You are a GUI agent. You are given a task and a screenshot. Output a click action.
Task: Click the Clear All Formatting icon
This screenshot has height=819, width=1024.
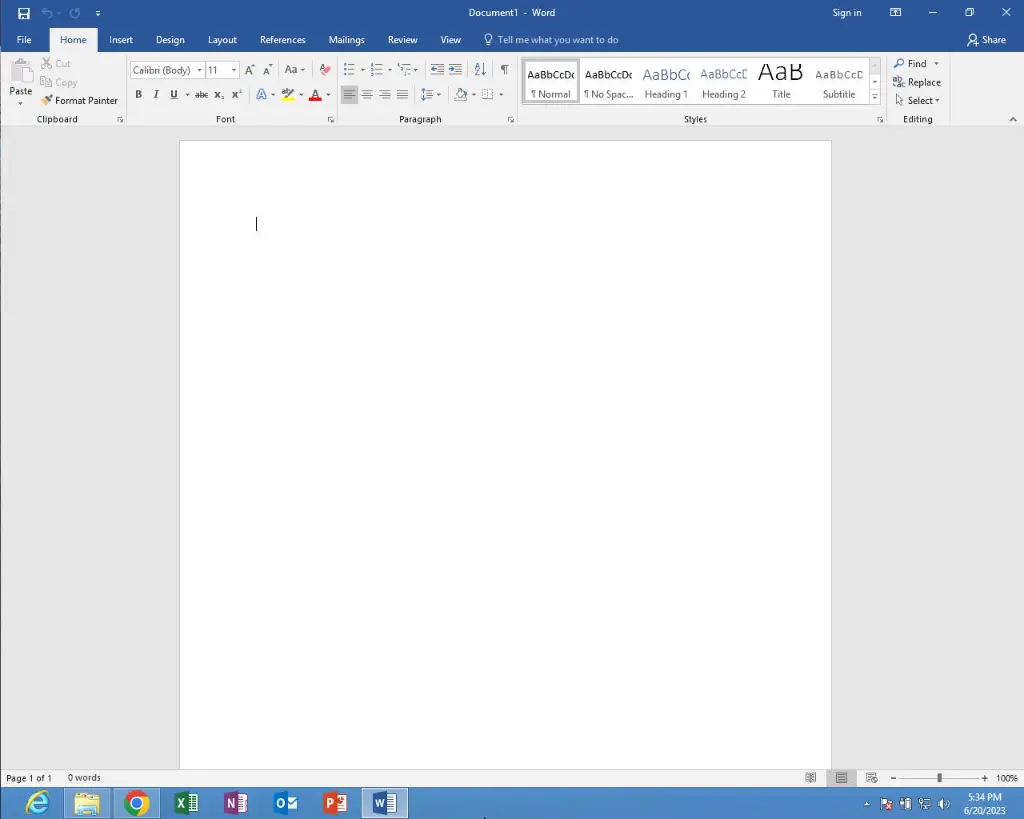coord(324,69)
